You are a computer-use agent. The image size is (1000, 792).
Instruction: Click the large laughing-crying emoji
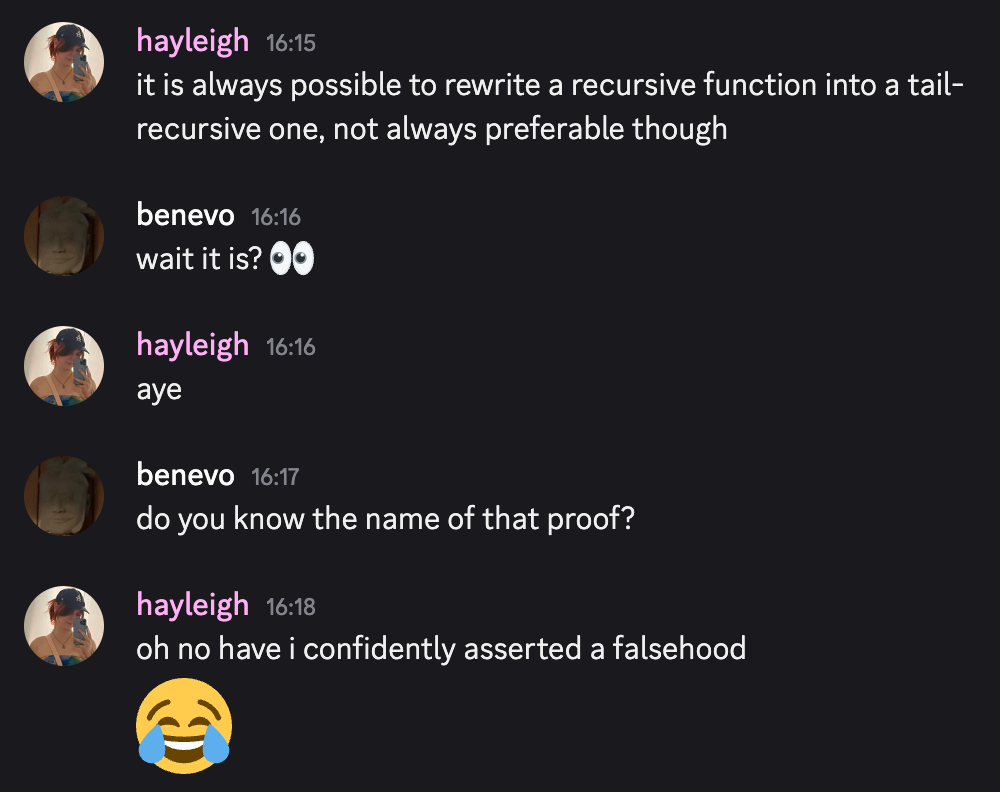click(x=184, y=726)
